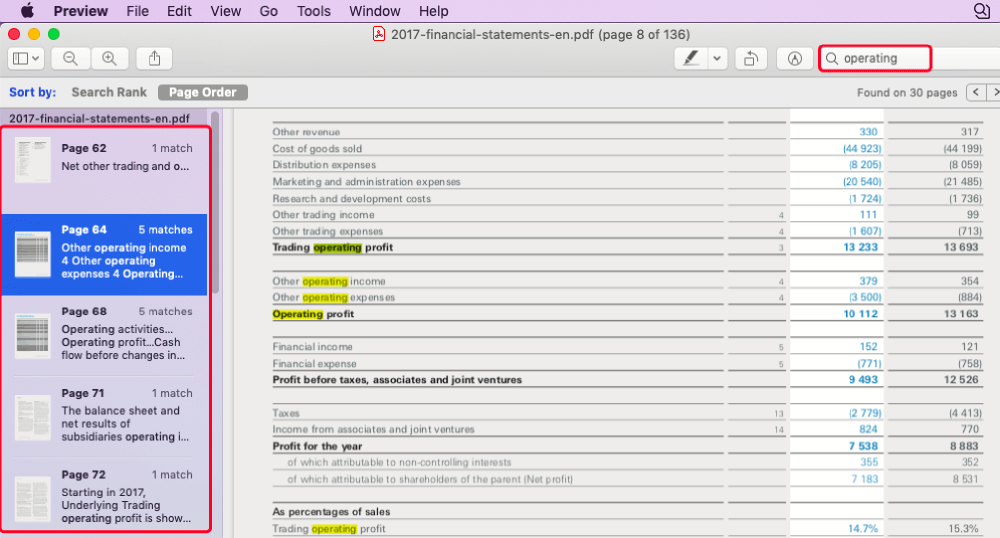The image size is (1000, 538).
Task: Open the Tools menu
Action: pos(314,11)
